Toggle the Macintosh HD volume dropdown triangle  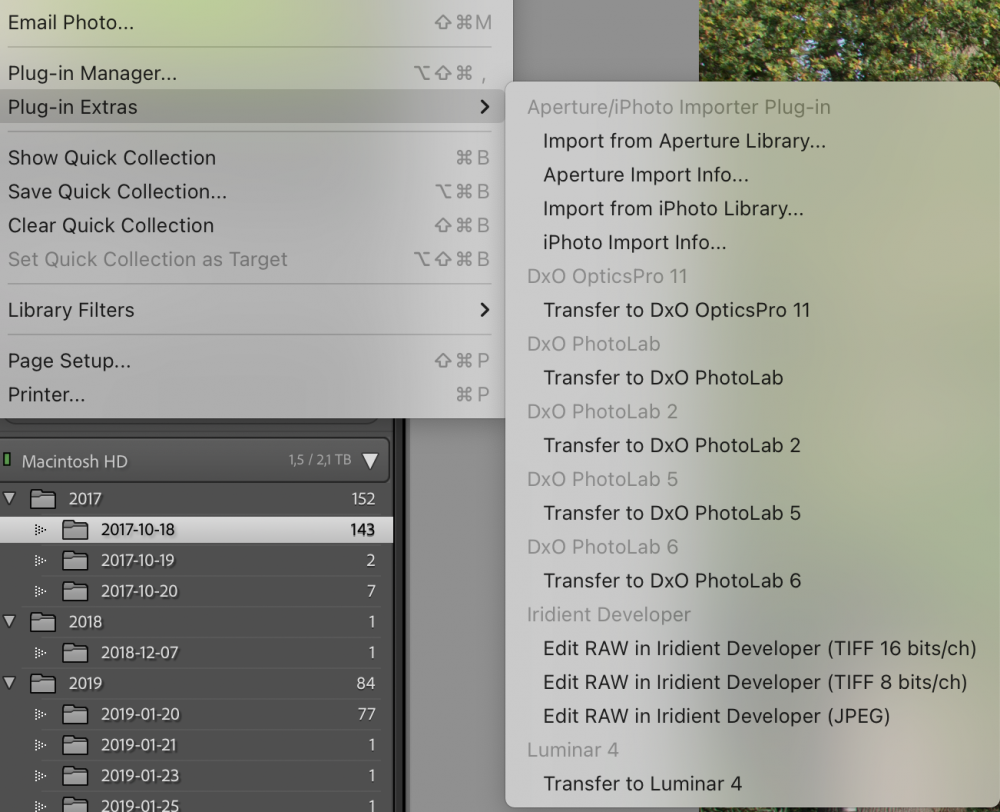370,460
